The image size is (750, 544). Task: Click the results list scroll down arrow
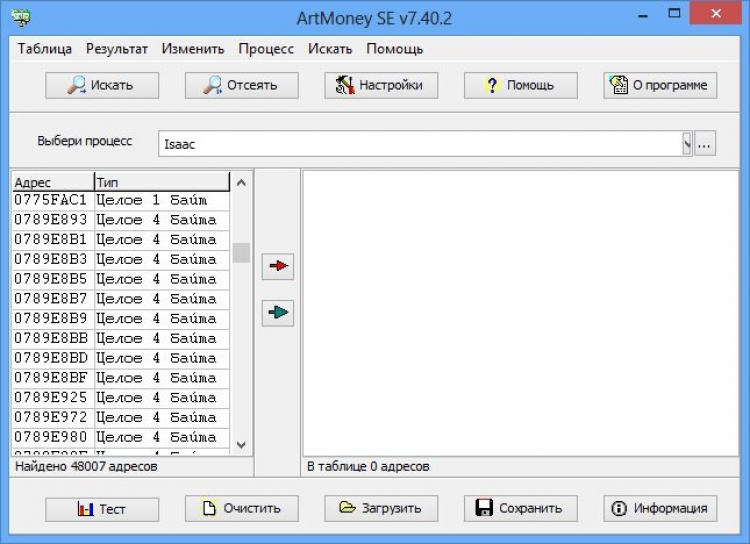point(241,444)
